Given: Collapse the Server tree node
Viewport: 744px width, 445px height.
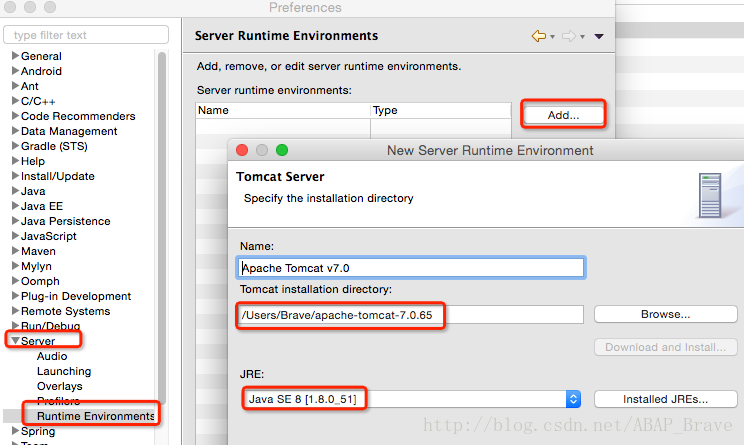Looking at the screenshot, I should pos(15,341).
